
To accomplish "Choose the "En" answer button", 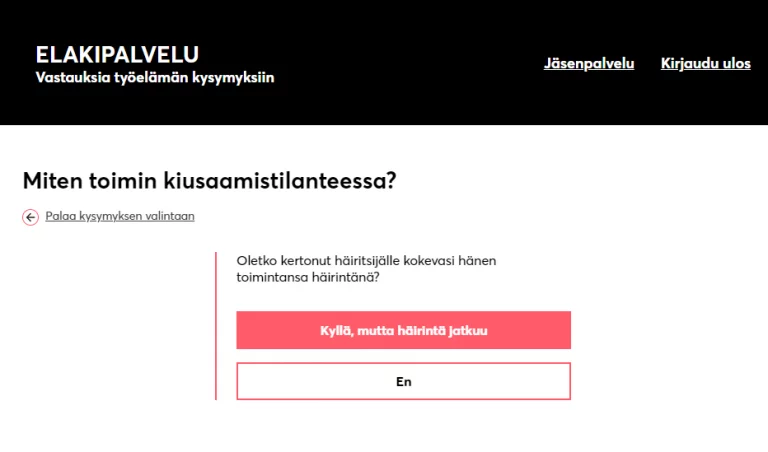I will 403,381.
